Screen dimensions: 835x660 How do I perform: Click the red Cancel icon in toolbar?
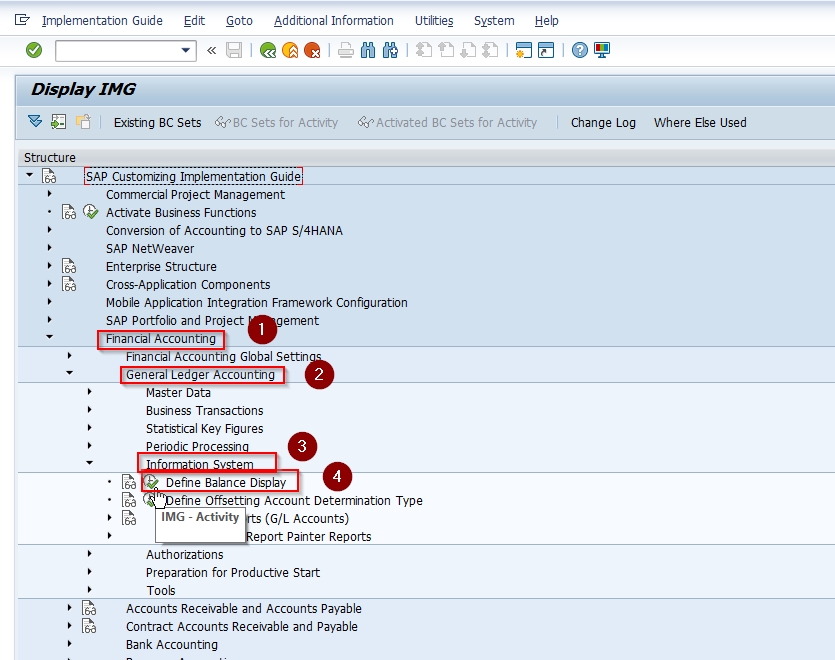[x=312, y=51]
